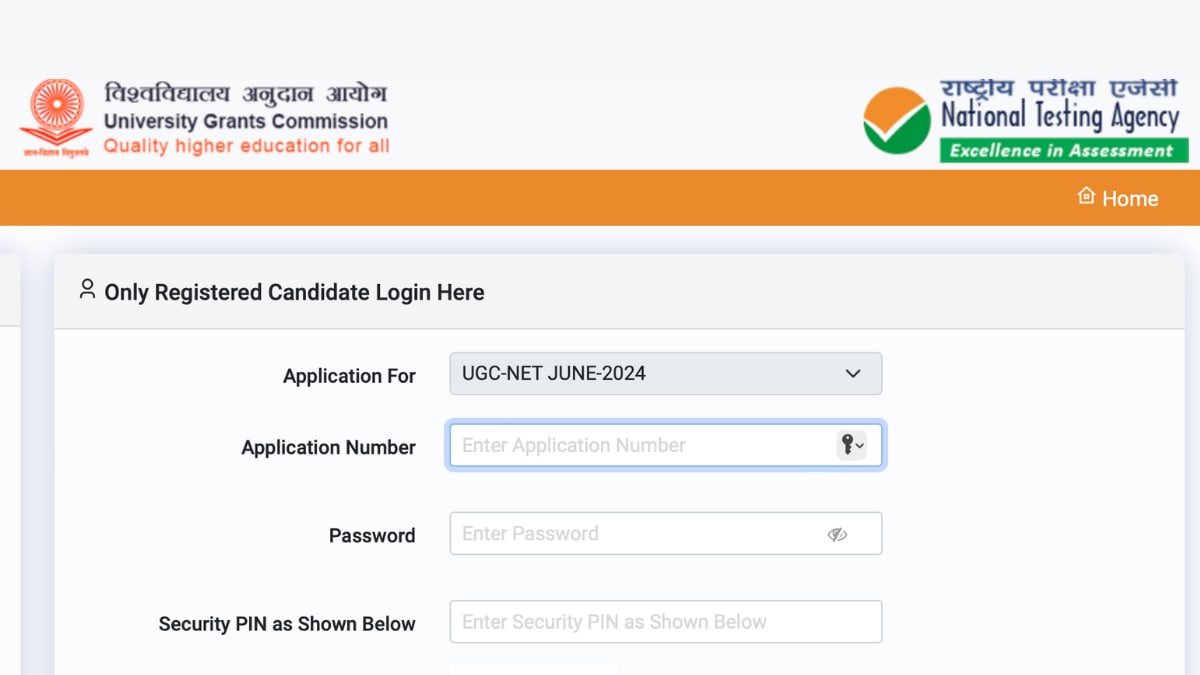Click the registered candidate person icon
The height and width of the screenshot is (675, 1200).
[86, 289]
